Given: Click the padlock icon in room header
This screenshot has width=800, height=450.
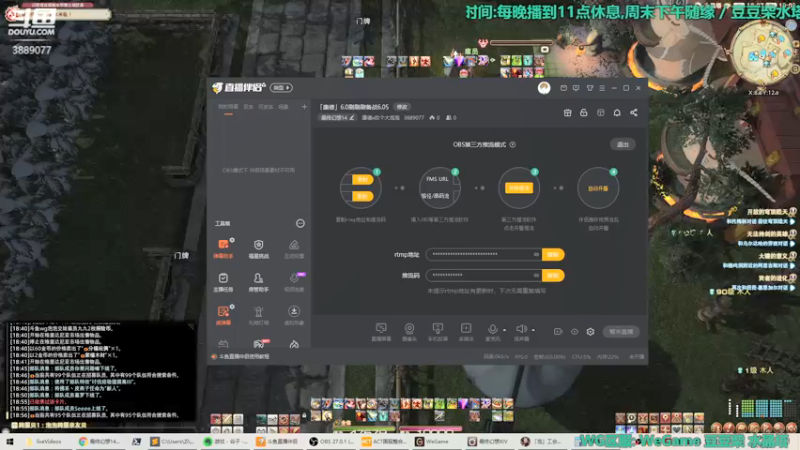Looking at the screenshot, I should [584, 113].
